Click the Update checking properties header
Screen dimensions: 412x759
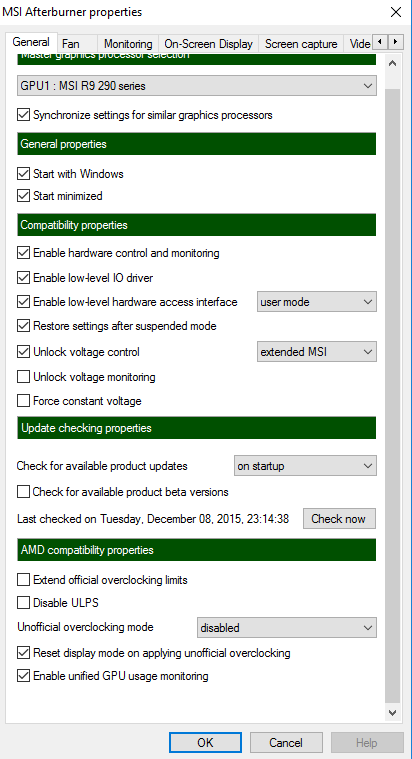point(197,428)
